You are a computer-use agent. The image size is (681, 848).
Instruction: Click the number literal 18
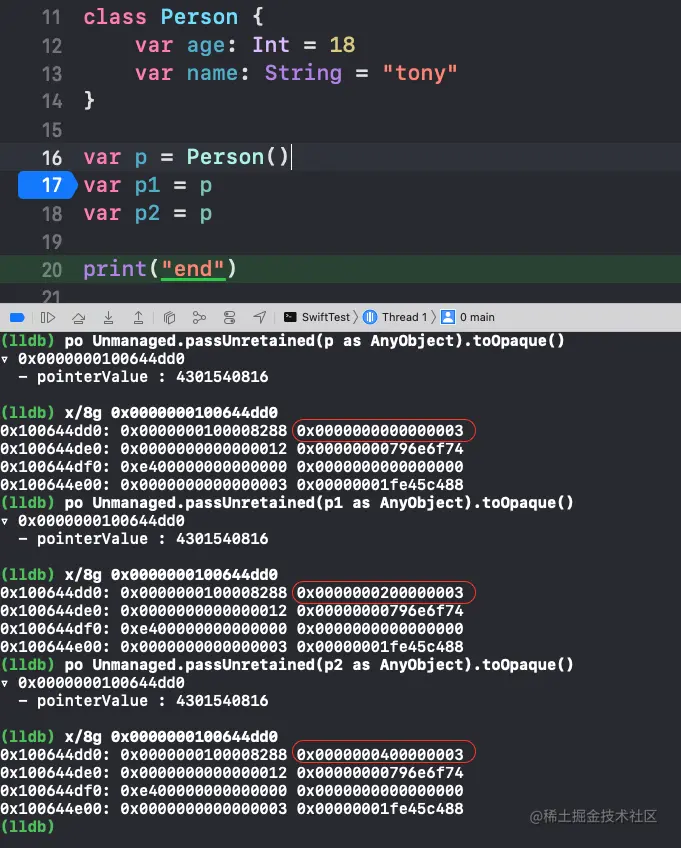[342, 45]
